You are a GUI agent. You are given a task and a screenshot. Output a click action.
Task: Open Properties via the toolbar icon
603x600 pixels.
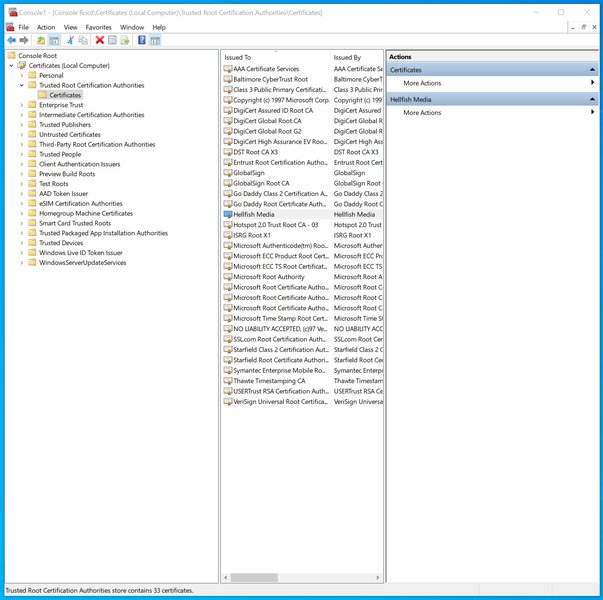pyautogui.click(x=112, y=40)
